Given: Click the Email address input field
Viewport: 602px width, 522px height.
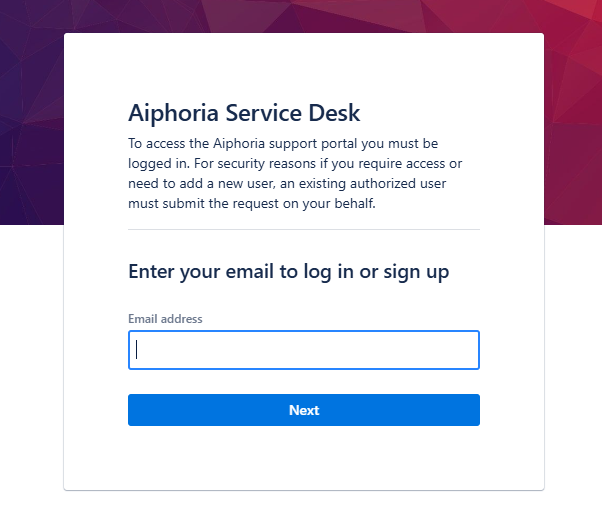Looking at the screenshot, I should click(303, 350).
